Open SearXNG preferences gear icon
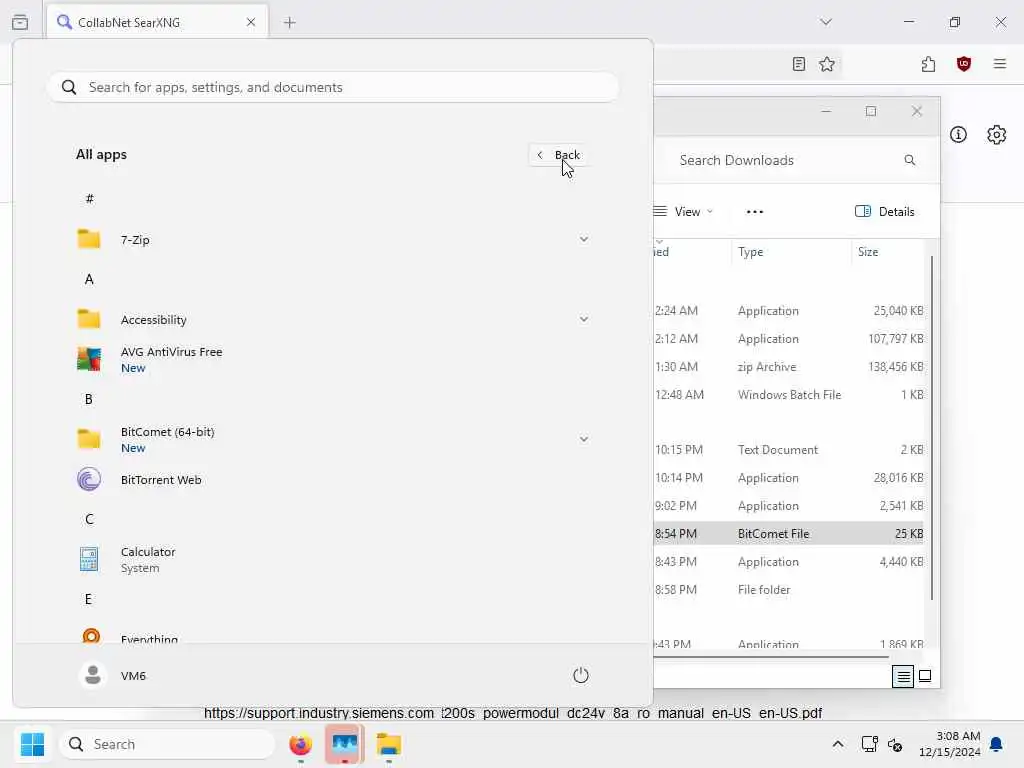This screenshot has width=1024, height=768. click(997, 135)
